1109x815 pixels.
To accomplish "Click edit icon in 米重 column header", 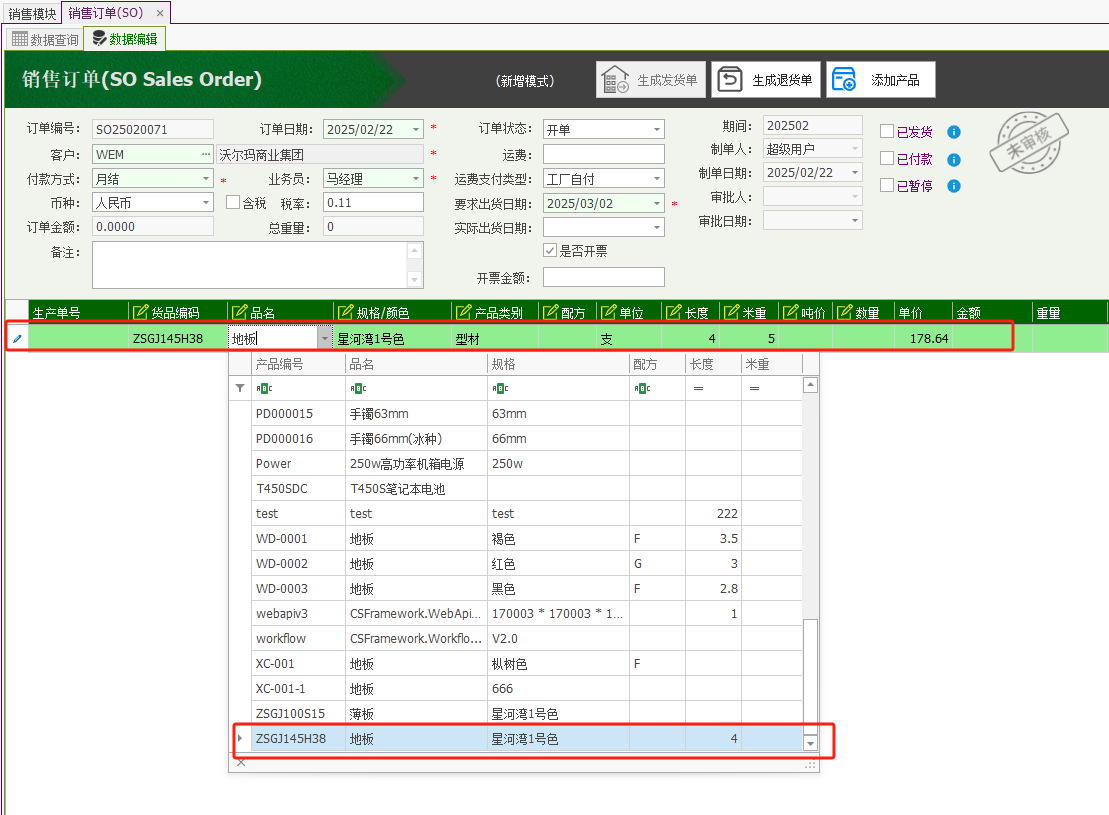I will pyautogui.click(x=732, y=312).
